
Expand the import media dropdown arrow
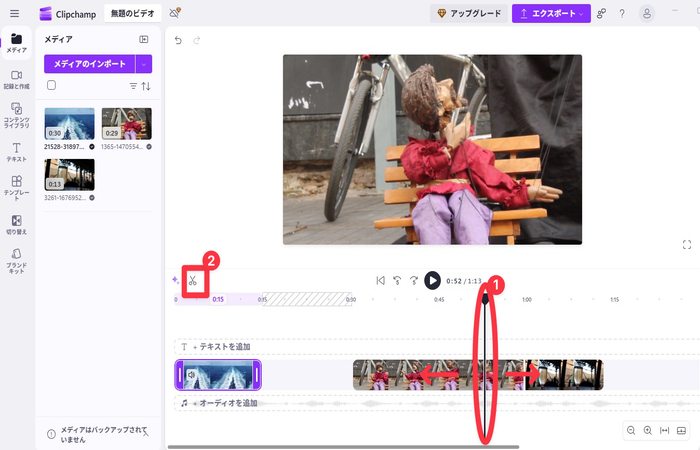[x=144, y=64]
